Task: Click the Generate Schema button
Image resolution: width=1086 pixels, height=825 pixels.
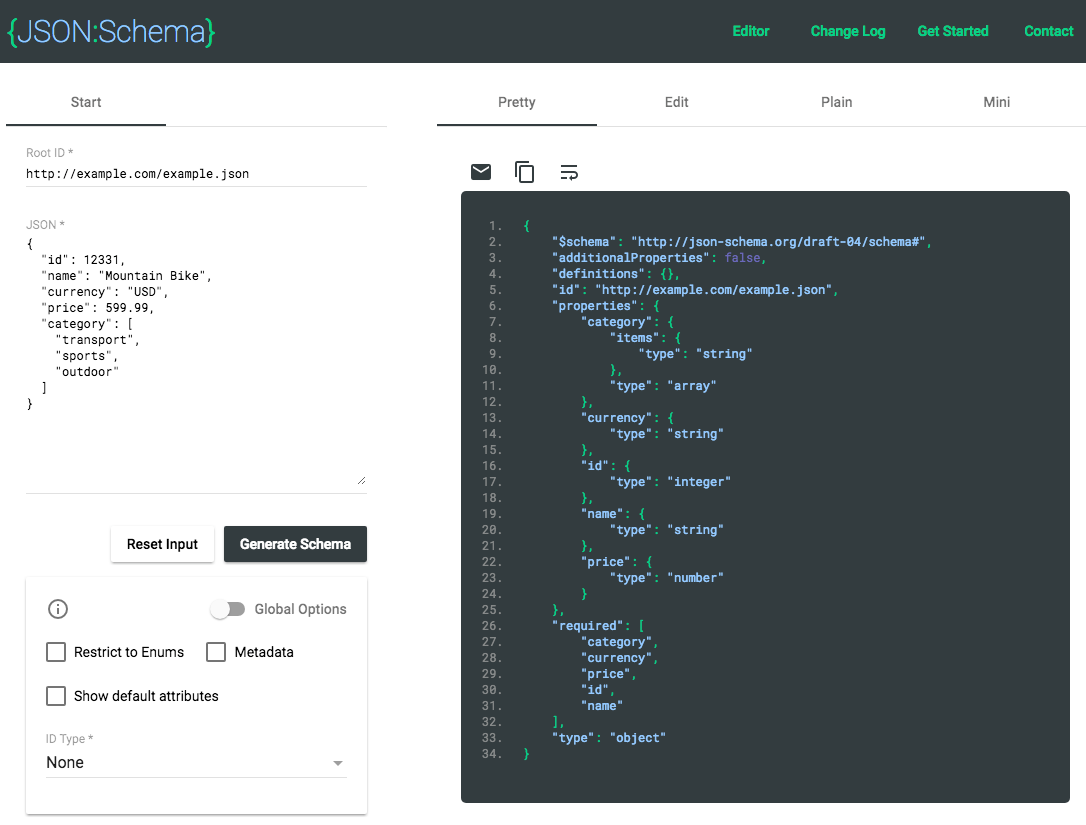Action: (295, 544)
